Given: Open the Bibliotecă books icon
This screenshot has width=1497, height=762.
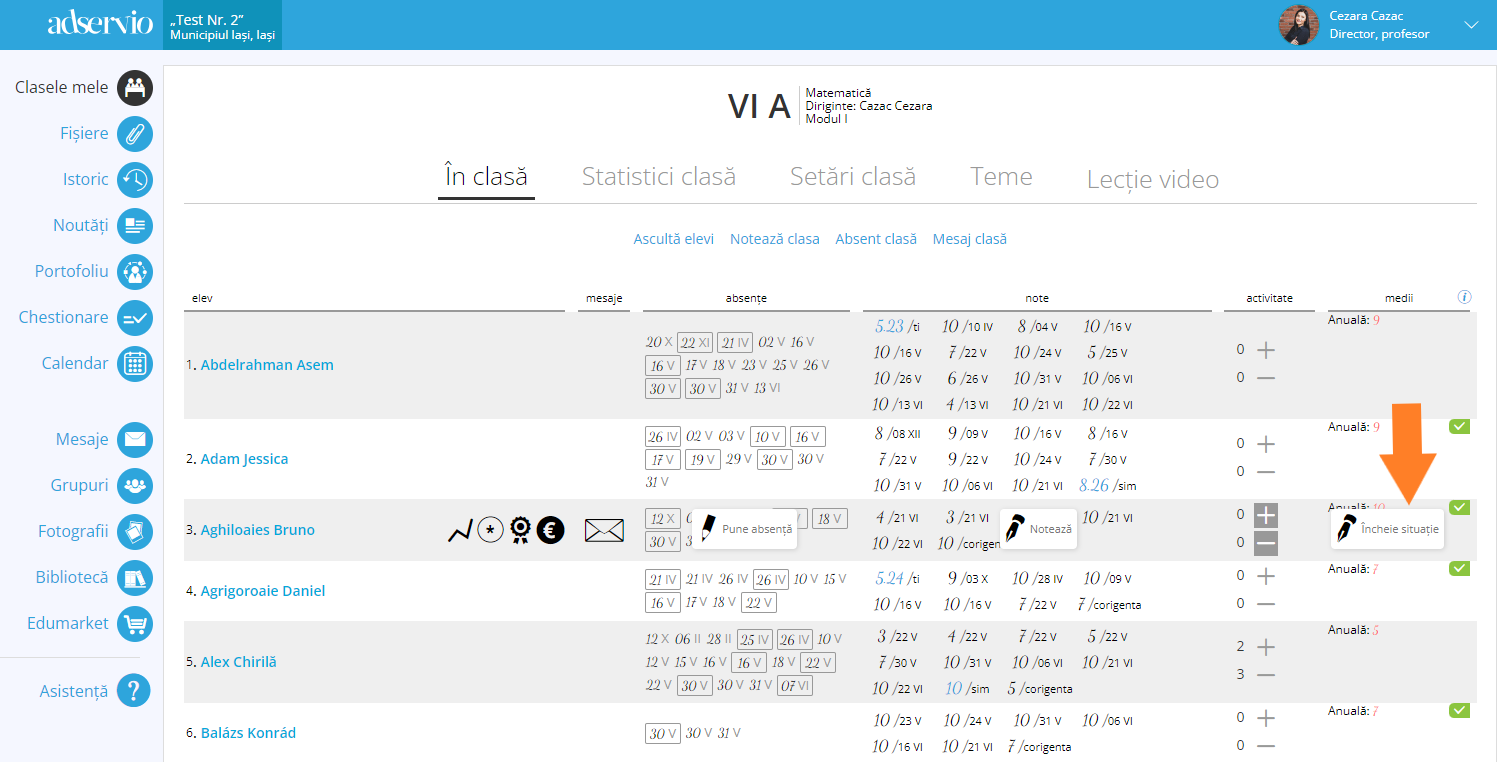Looking at the screenshot, I should tap(135, 578).
